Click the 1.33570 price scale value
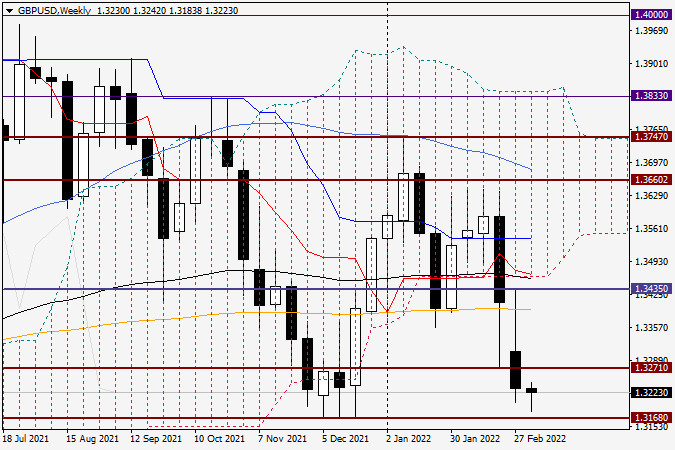The width and height of the screenshot is (675, 450). coord(652,328)
